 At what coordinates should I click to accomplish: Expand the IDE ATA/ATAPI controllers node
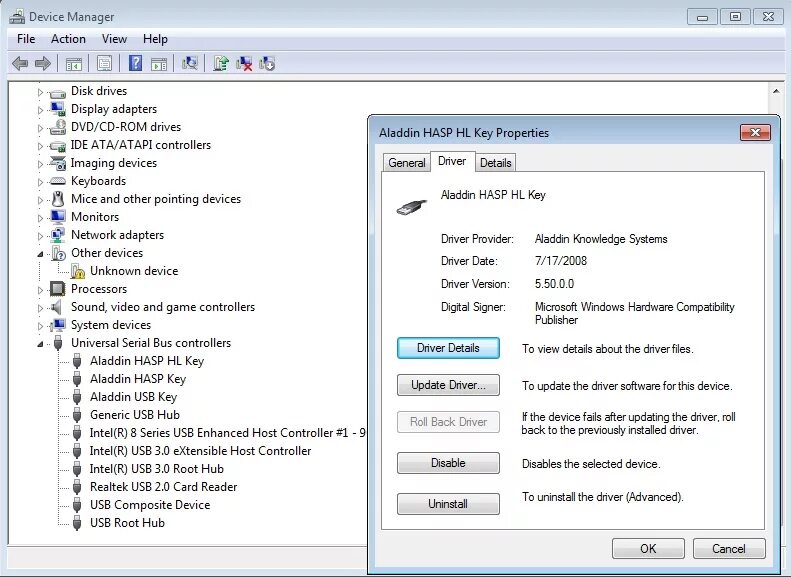click(x=40, y=146)
